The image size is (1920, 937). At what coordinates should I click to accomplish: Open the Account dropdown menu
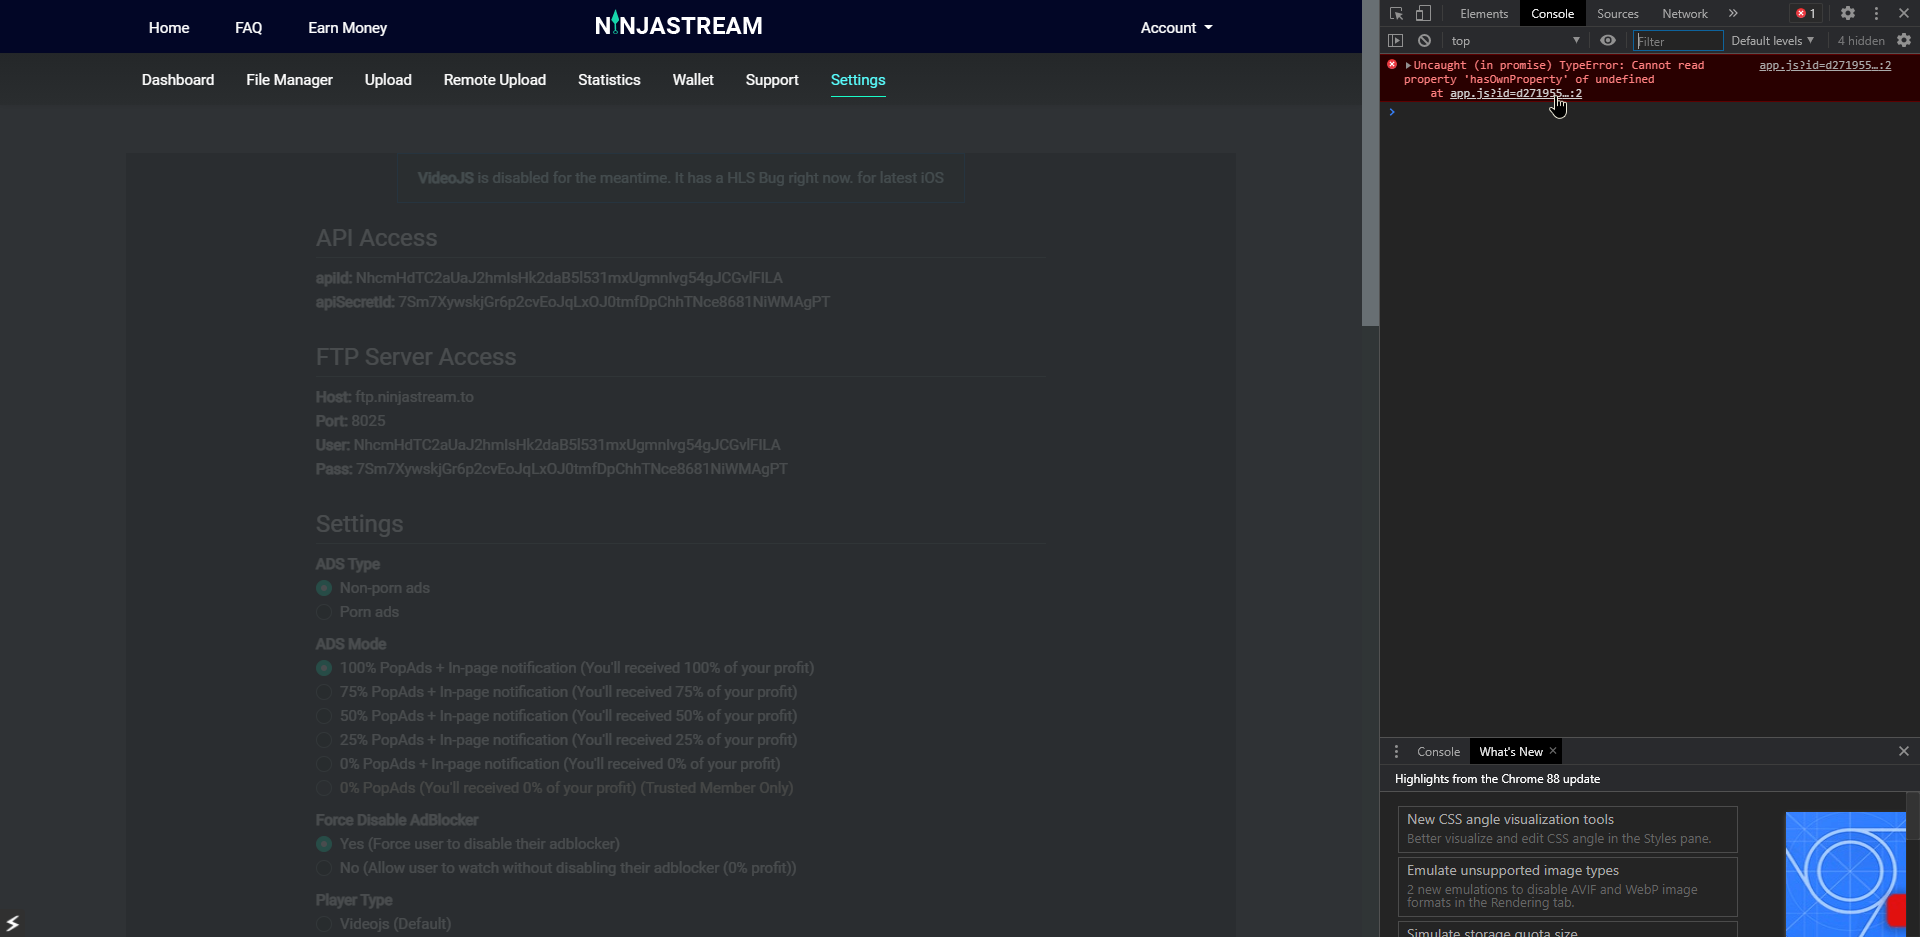tap(1176, 28)
